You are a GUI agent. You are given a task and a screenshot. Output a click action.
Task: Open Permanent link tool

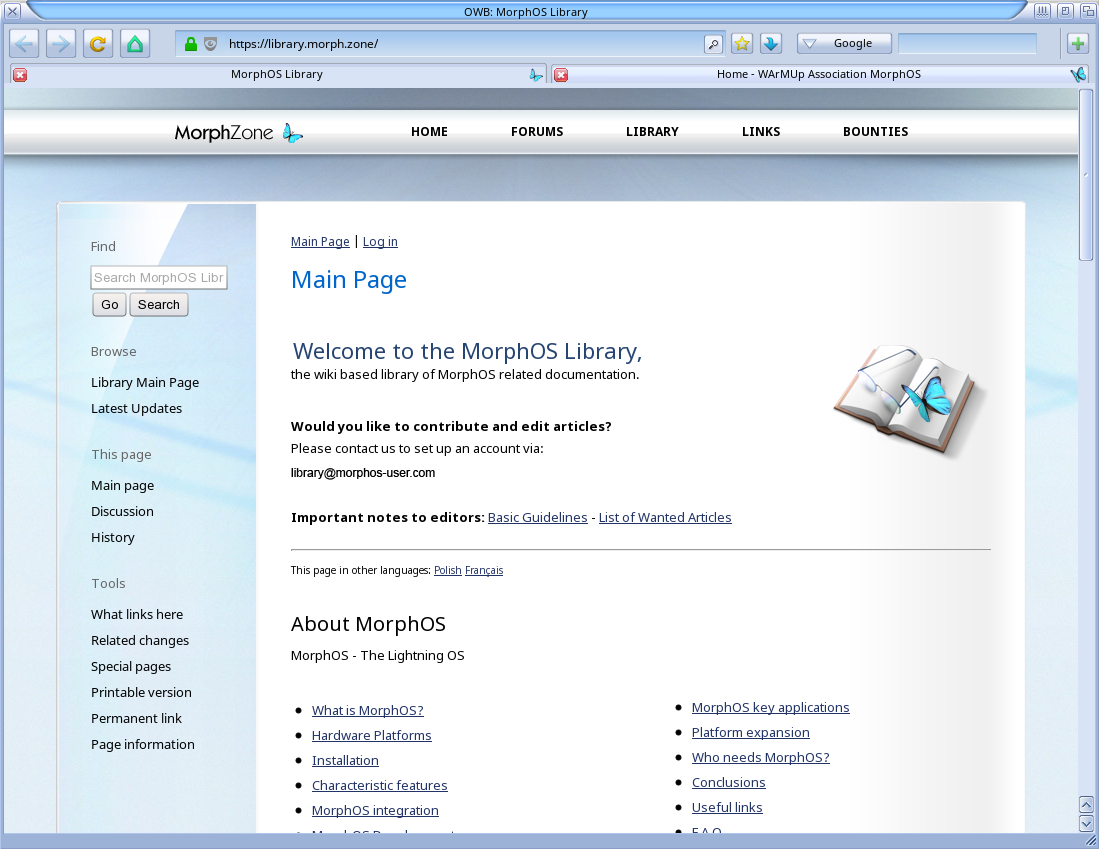coord(136,719)
